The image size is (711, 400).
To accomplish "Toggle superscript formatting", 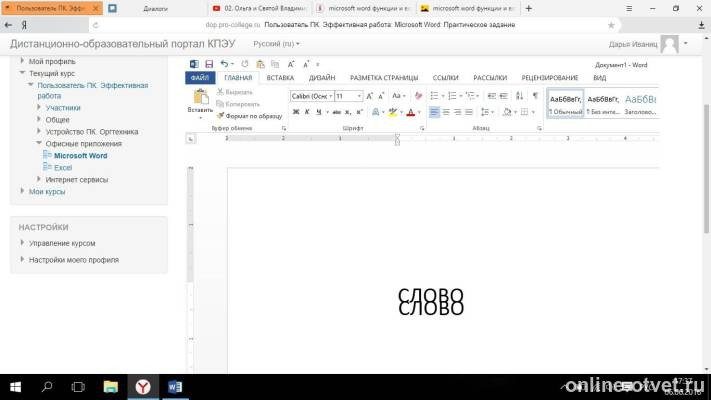I will [x=359, y=112].
